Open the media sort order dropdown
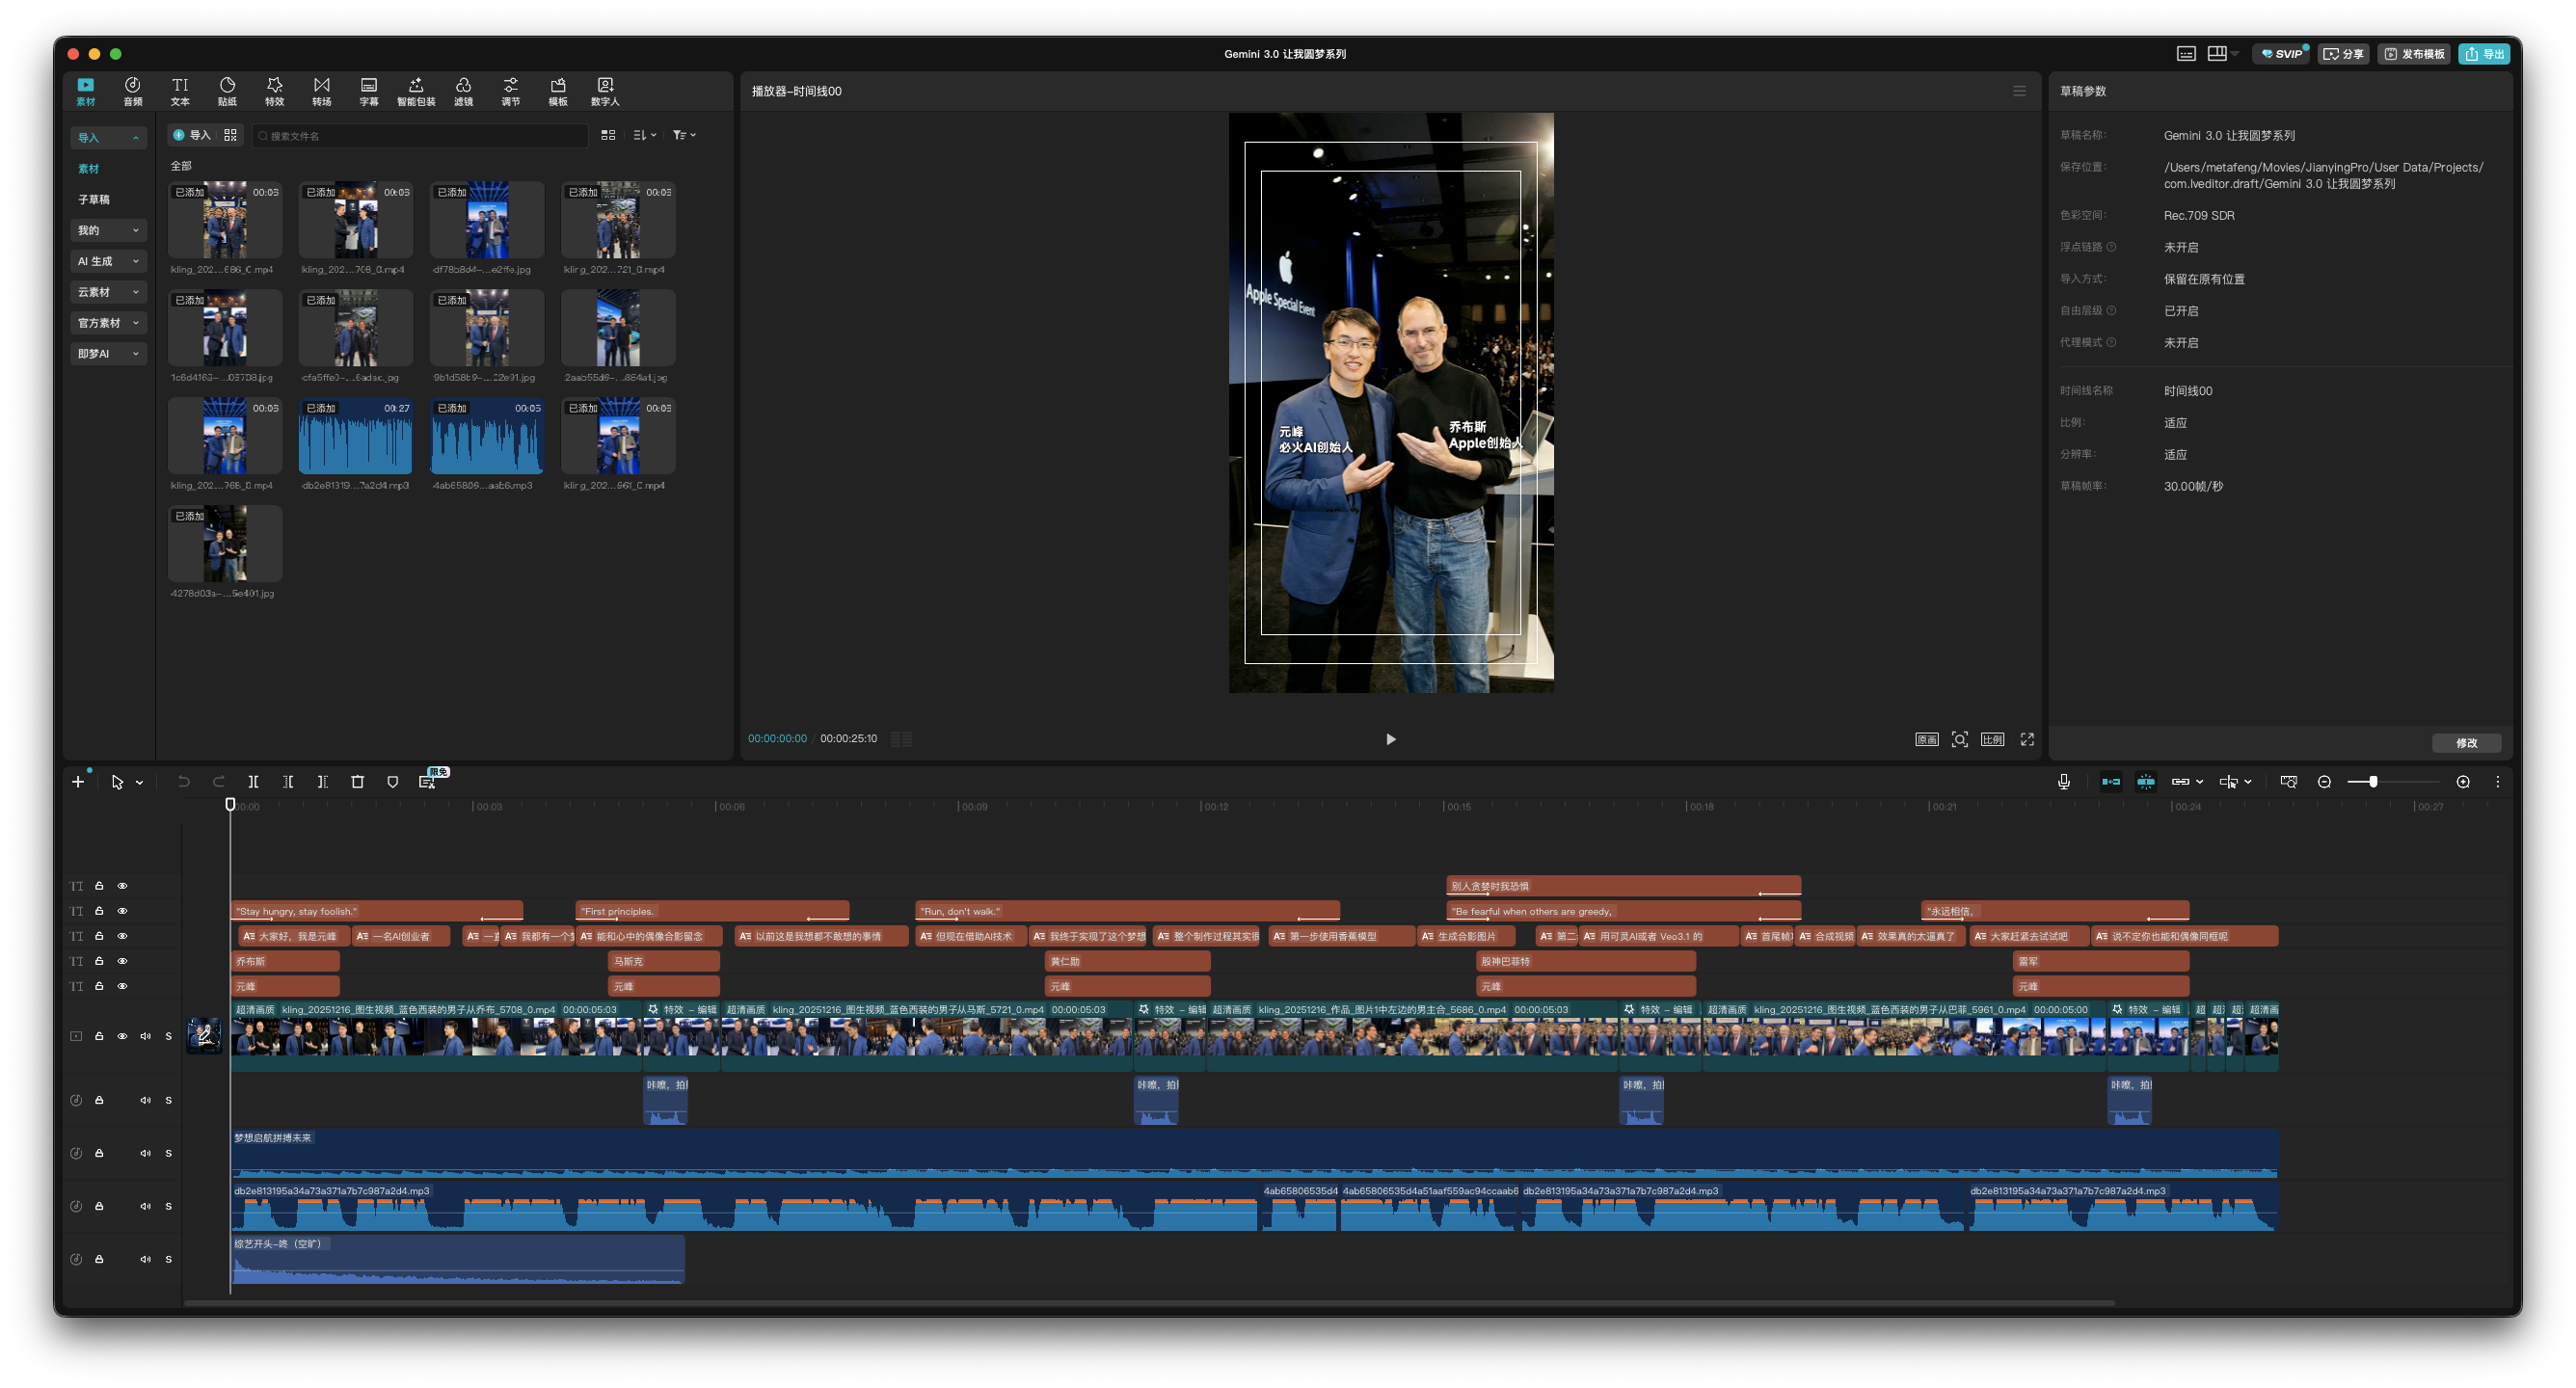Screen dimensions: 2576x1388 coord(644,135)
